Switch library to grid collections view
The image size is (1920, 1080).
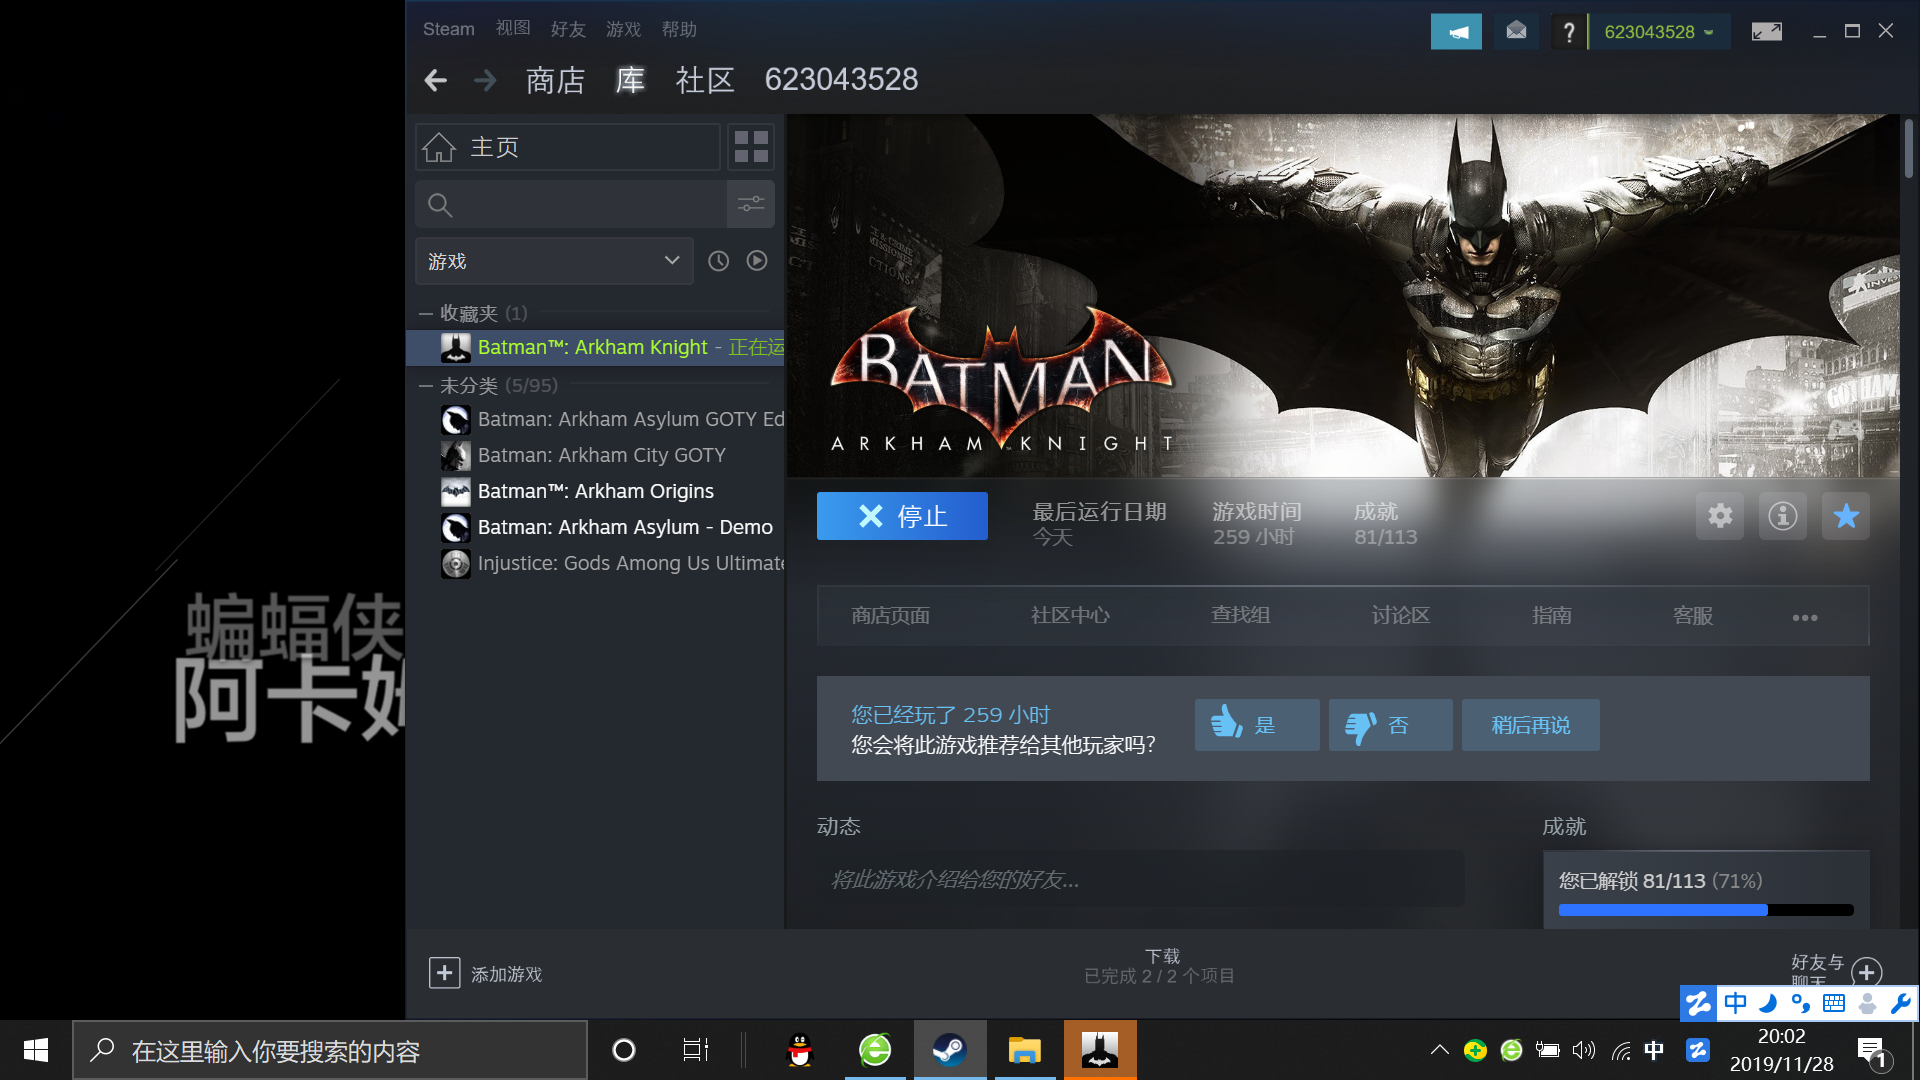[x=751, y=147]
